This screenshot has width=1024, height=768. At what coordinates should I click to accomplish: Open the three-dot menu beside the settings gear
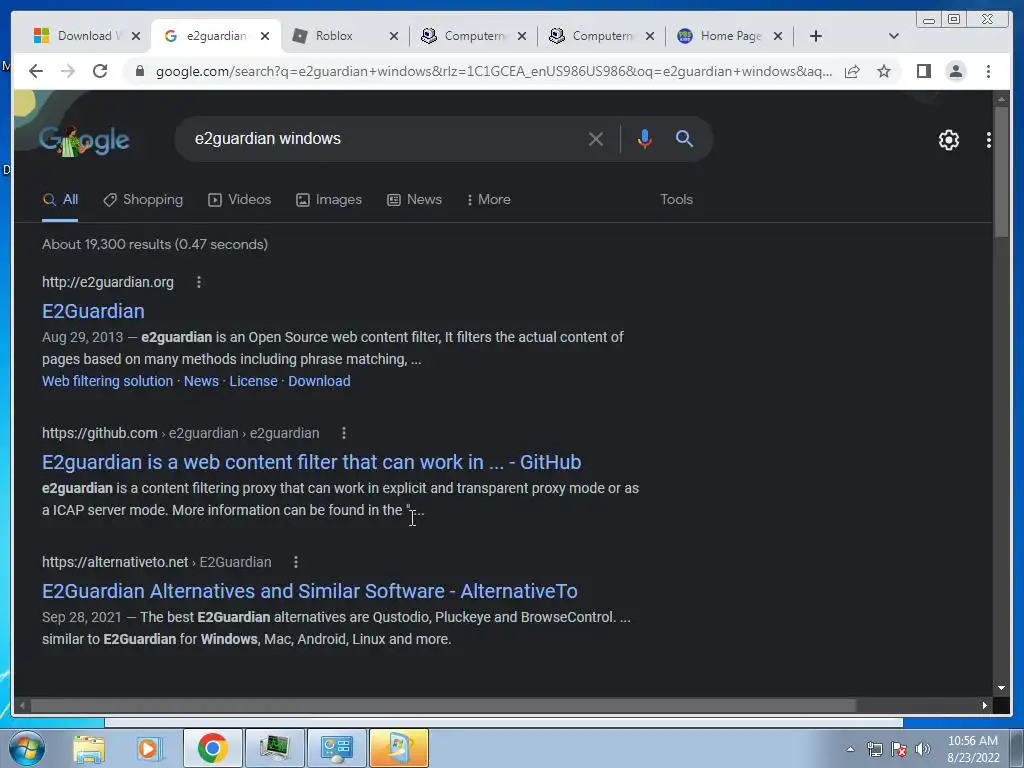tap(989, 140)
